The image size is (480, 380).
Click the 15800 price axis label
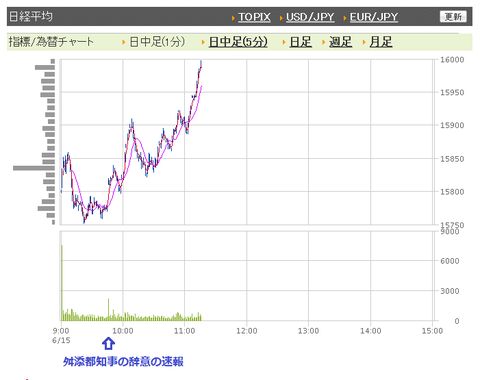(x=452, y=192)
